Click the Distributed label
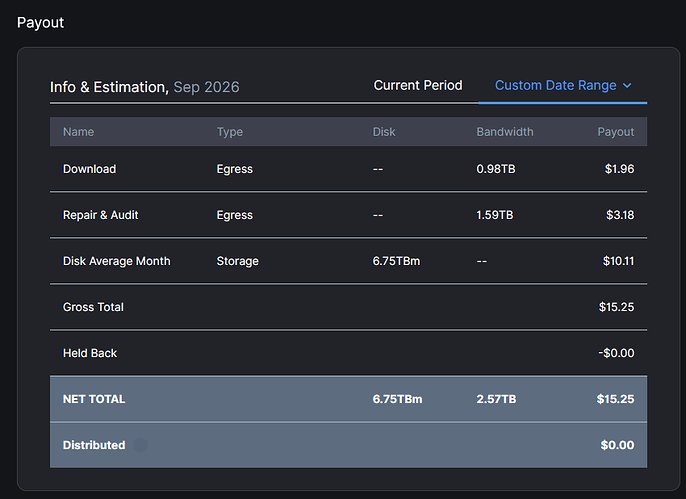Viewport: 686px width, 499px height. pos(94,445)
